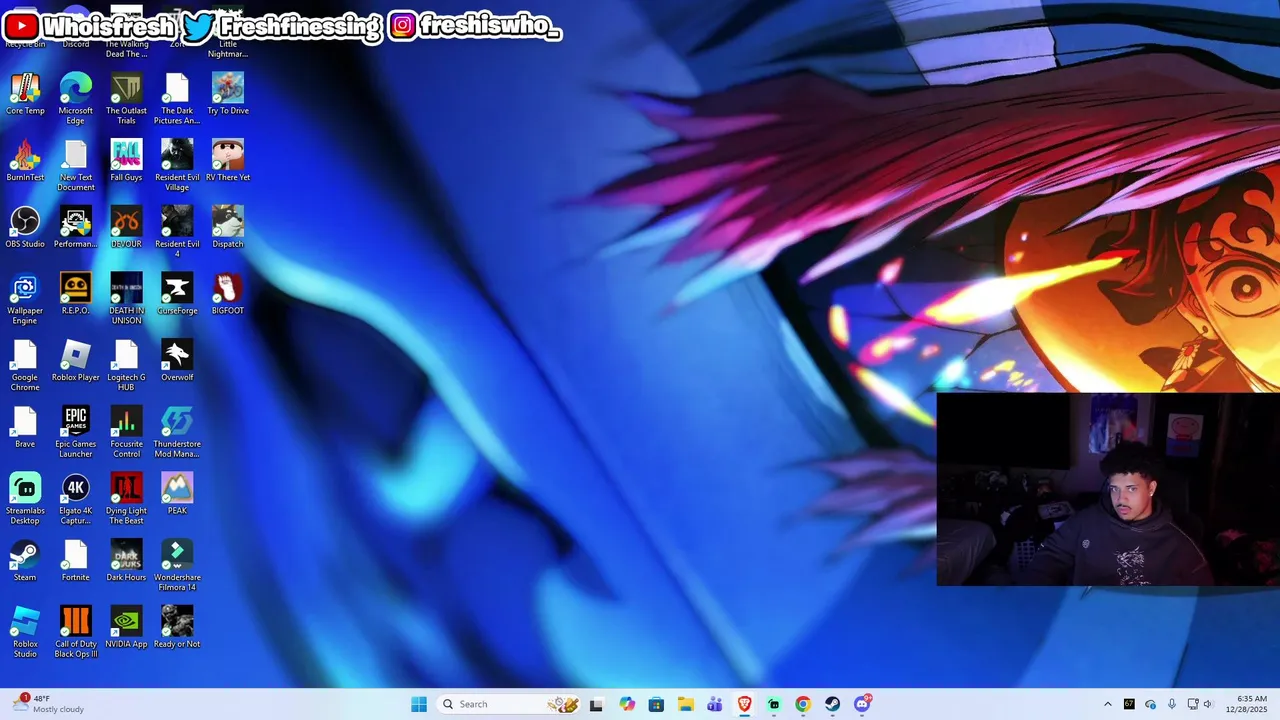Select the Logitech G HUB icon
Viewport: 1280px width, 720px height.
tap(126, 366)
